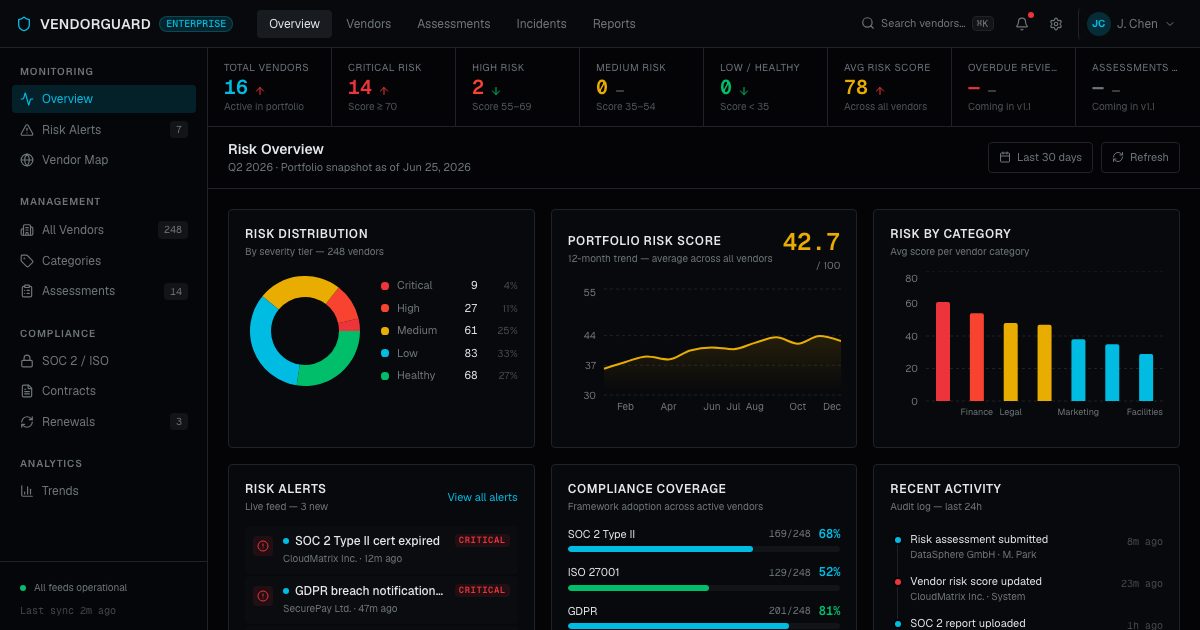Click the Healthy green legend dot

click(385, 376)
